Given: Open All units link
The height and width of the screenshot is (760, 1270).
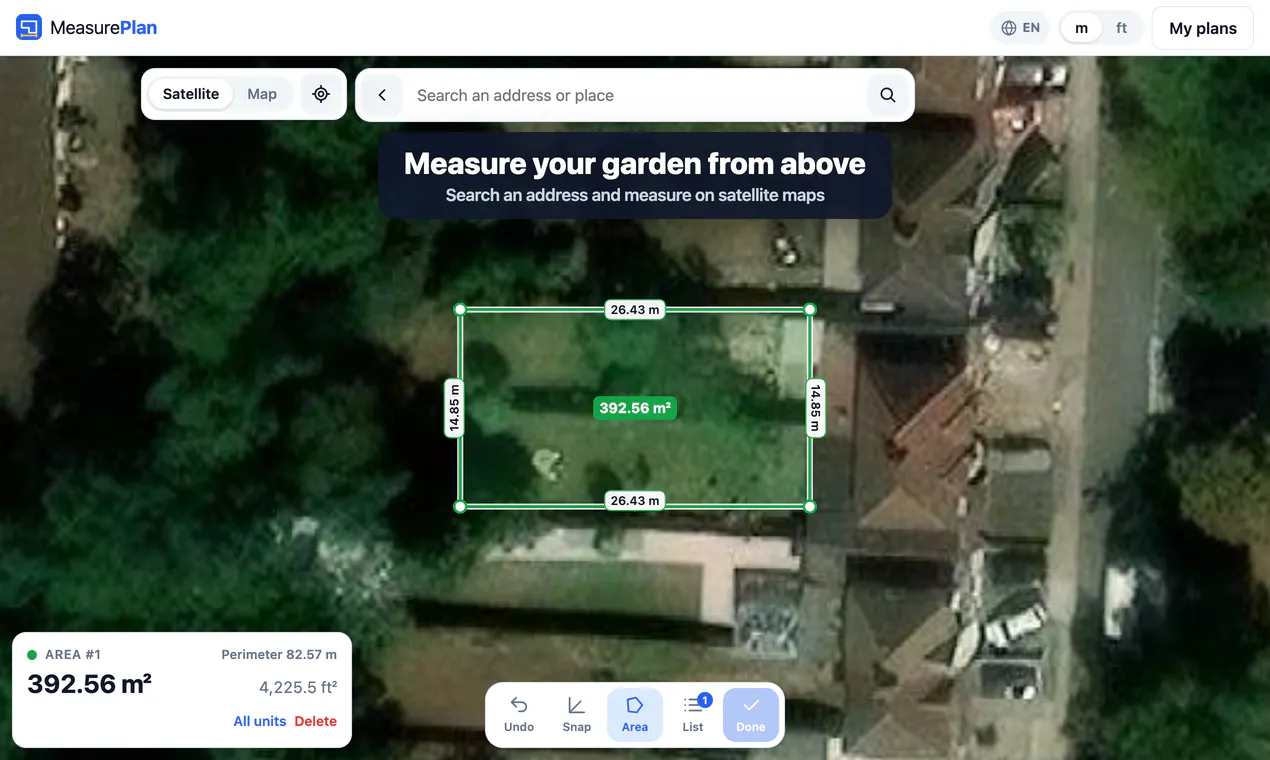Looking at the screenshot, I should (260, 721).
